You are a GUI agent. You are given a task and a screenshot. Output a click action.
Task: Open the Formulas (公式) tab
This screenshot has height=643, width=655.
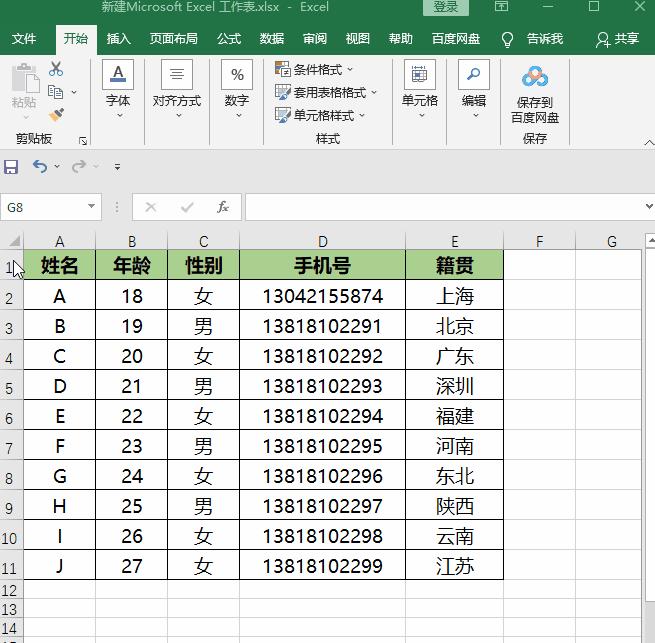(229, 39)
